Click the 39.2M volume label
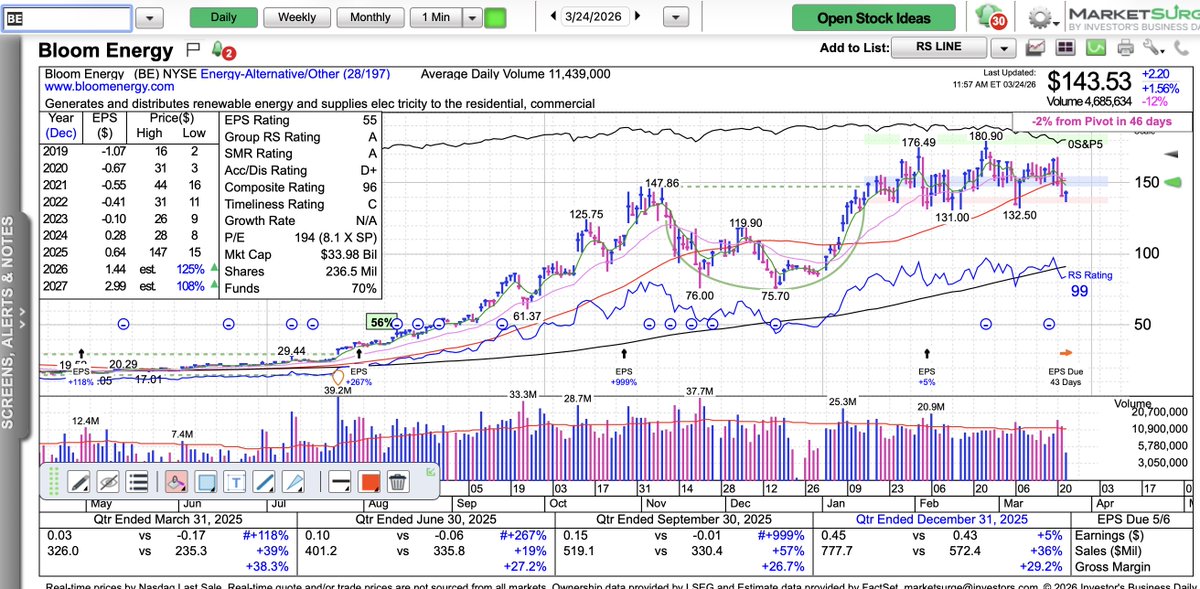The width and height of the screenshot is (1200, 589). point(337,391)
